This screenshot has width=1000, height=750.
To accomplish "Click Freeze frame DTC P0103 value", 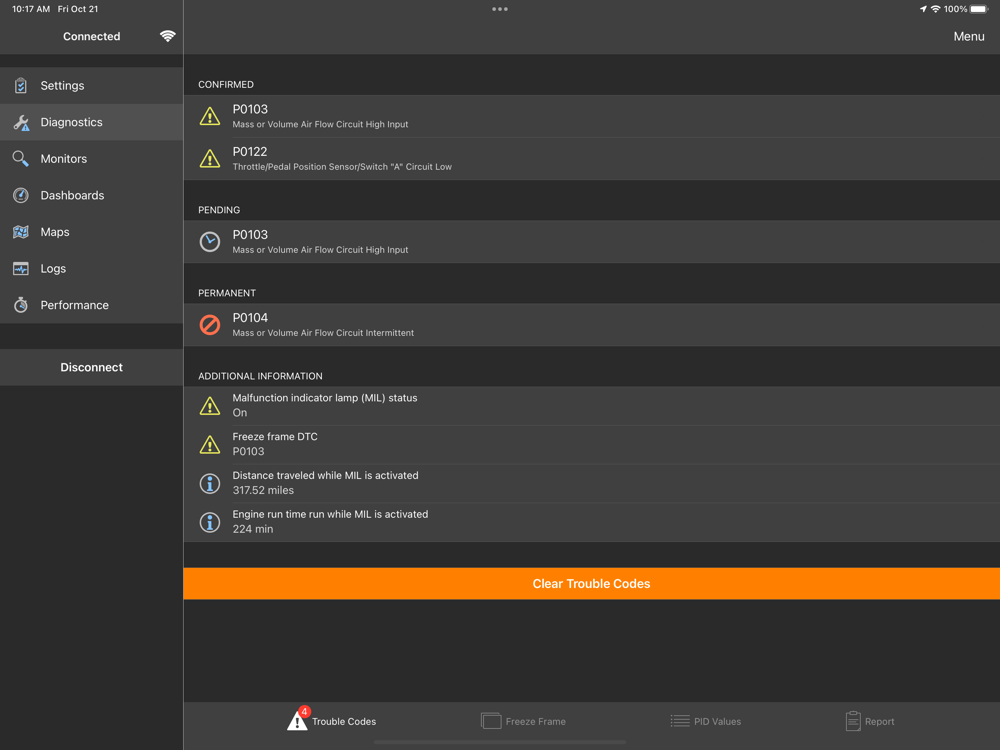I will click(248, 452).
